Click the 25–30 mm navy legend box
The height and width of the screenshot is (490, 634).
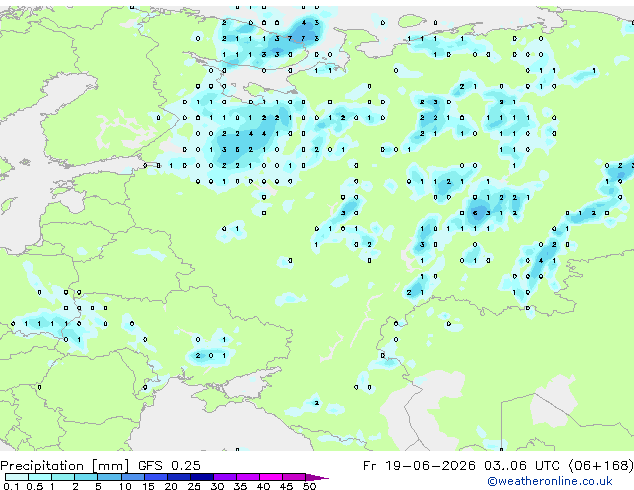tap(201, 477)
